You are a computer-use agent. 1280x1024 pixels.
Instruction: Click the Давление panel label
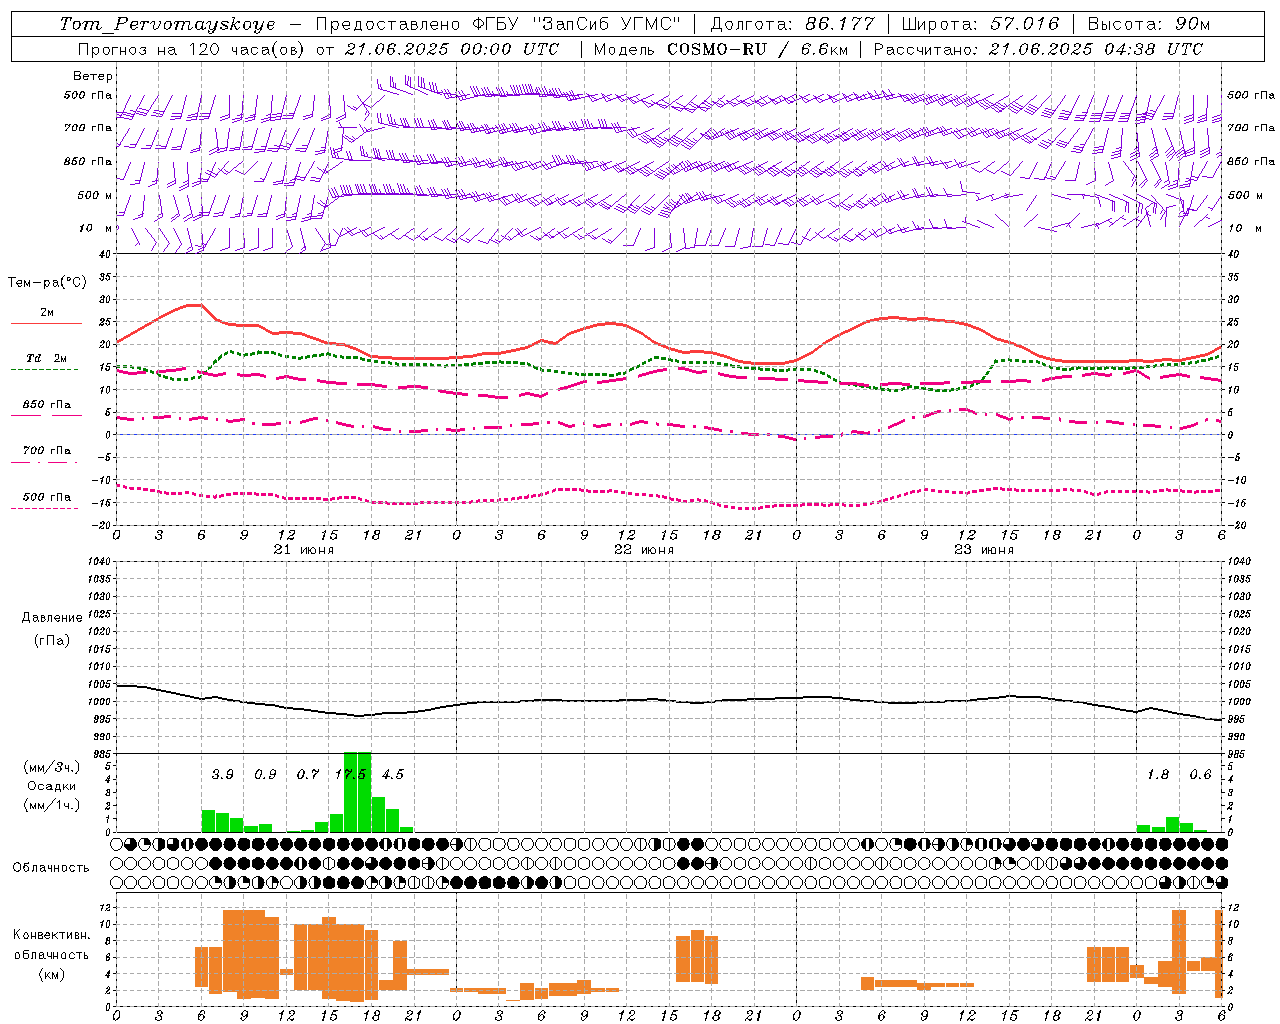pos(52,618)
